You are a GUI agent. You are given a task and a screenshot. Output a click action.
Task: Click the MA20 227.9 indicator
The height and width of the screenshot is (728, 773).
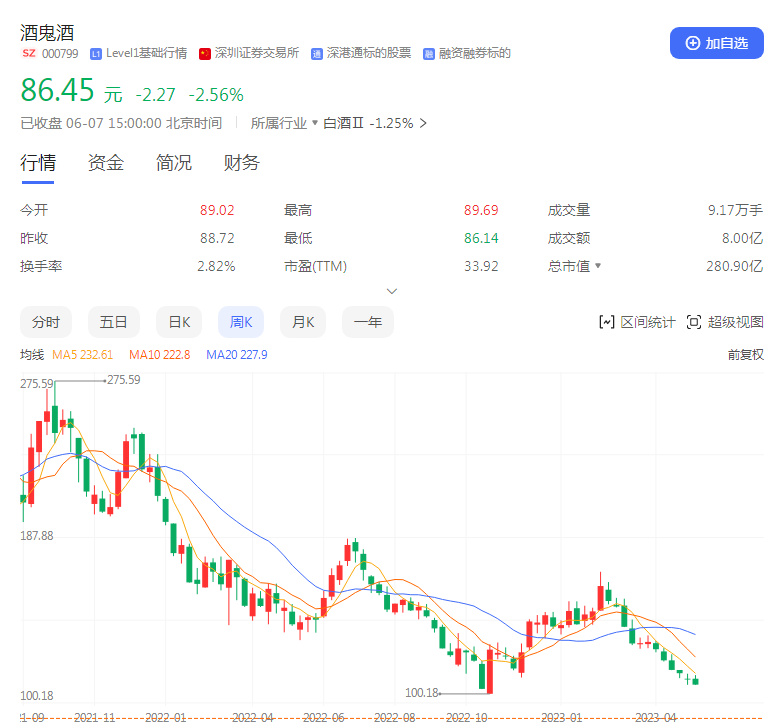click(237, 355)
